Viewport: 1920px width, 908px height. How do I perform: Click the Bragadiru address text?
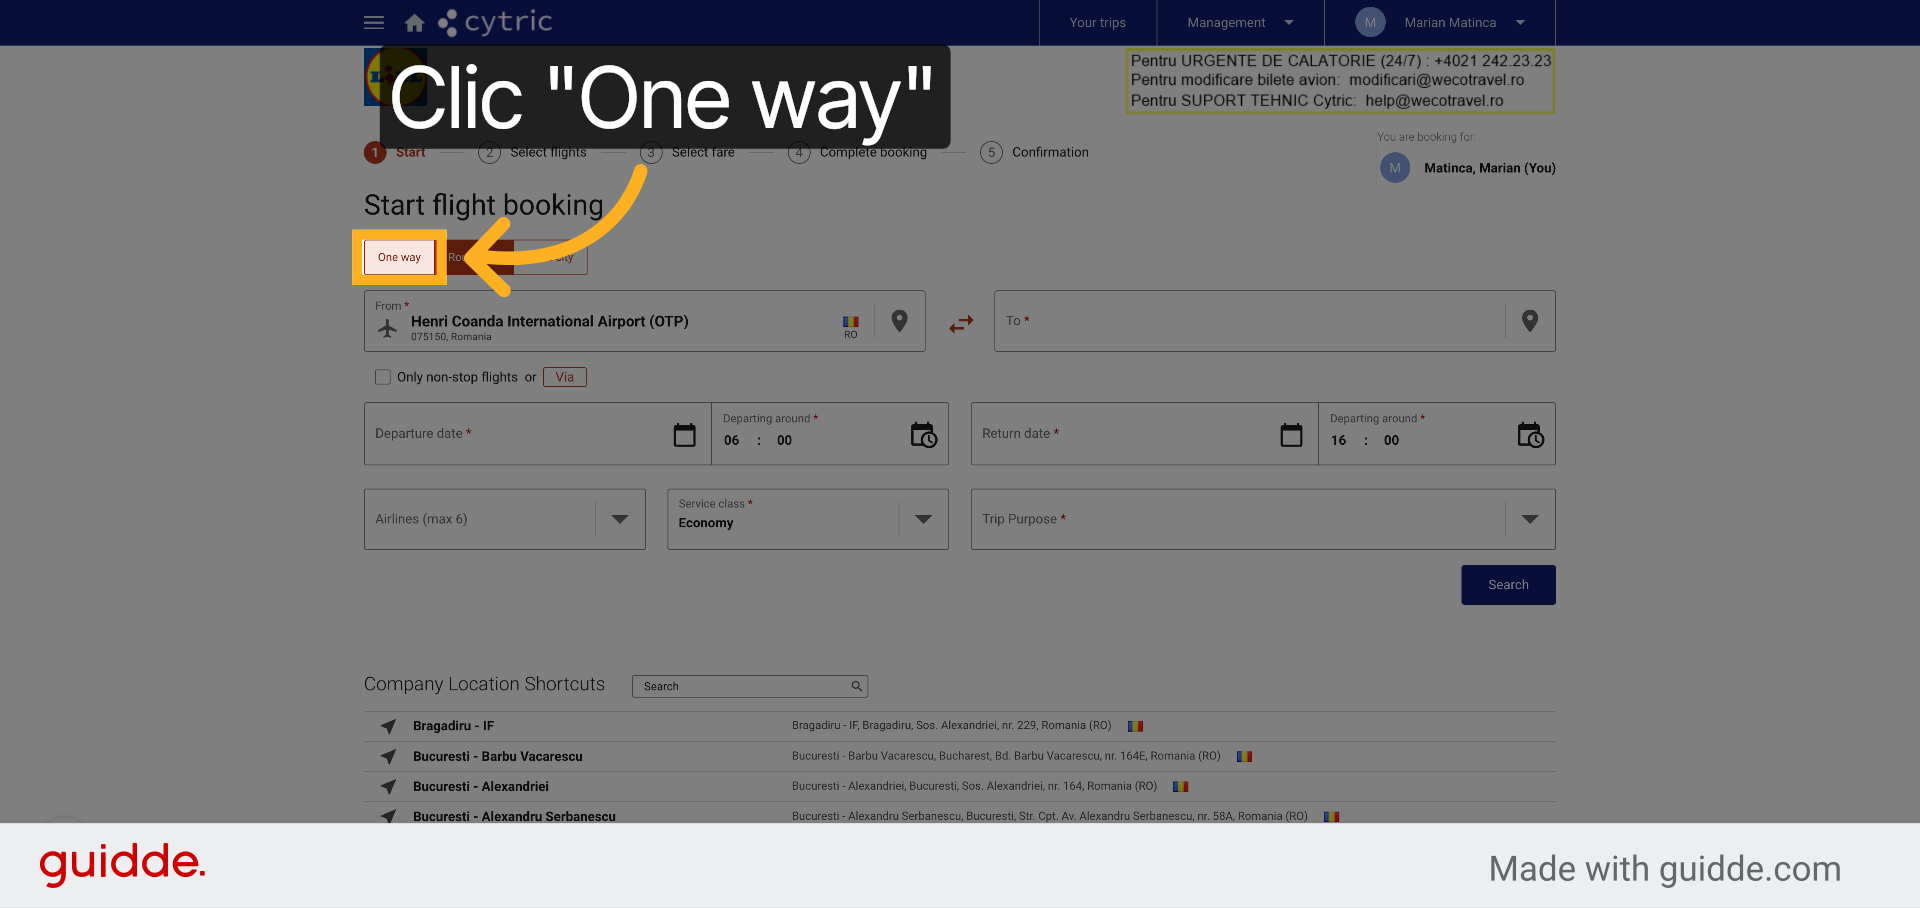coord(951,726)
